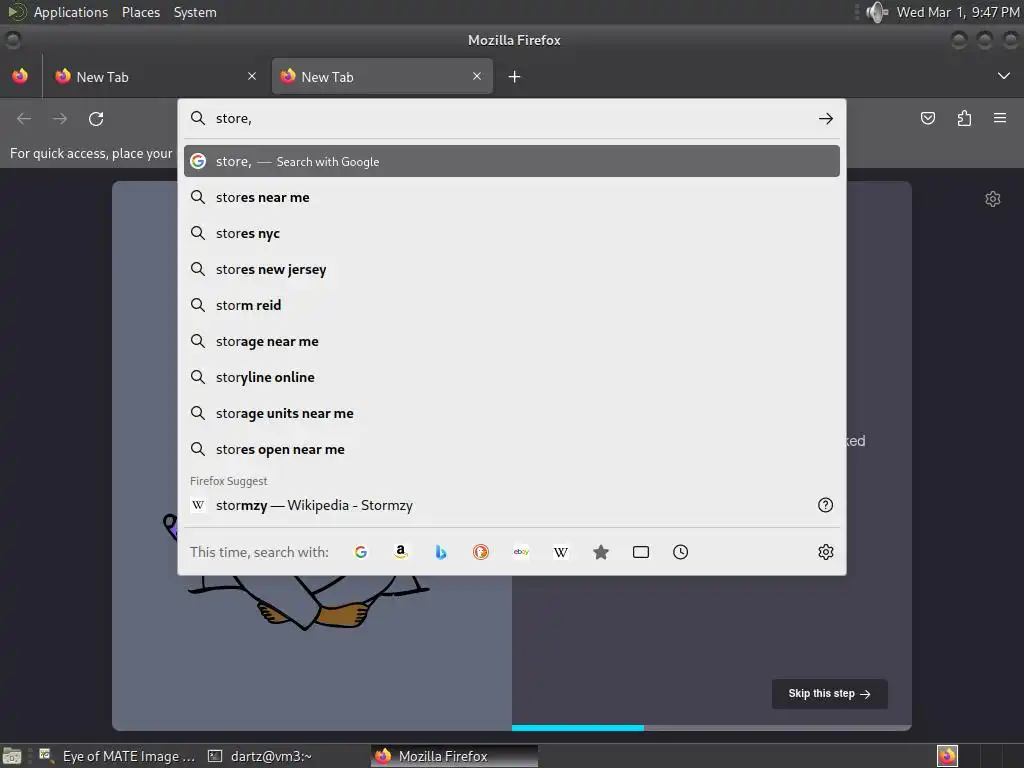Open a new tab with plus button
Screen dimensions: 1024x768
click(515, 76)
